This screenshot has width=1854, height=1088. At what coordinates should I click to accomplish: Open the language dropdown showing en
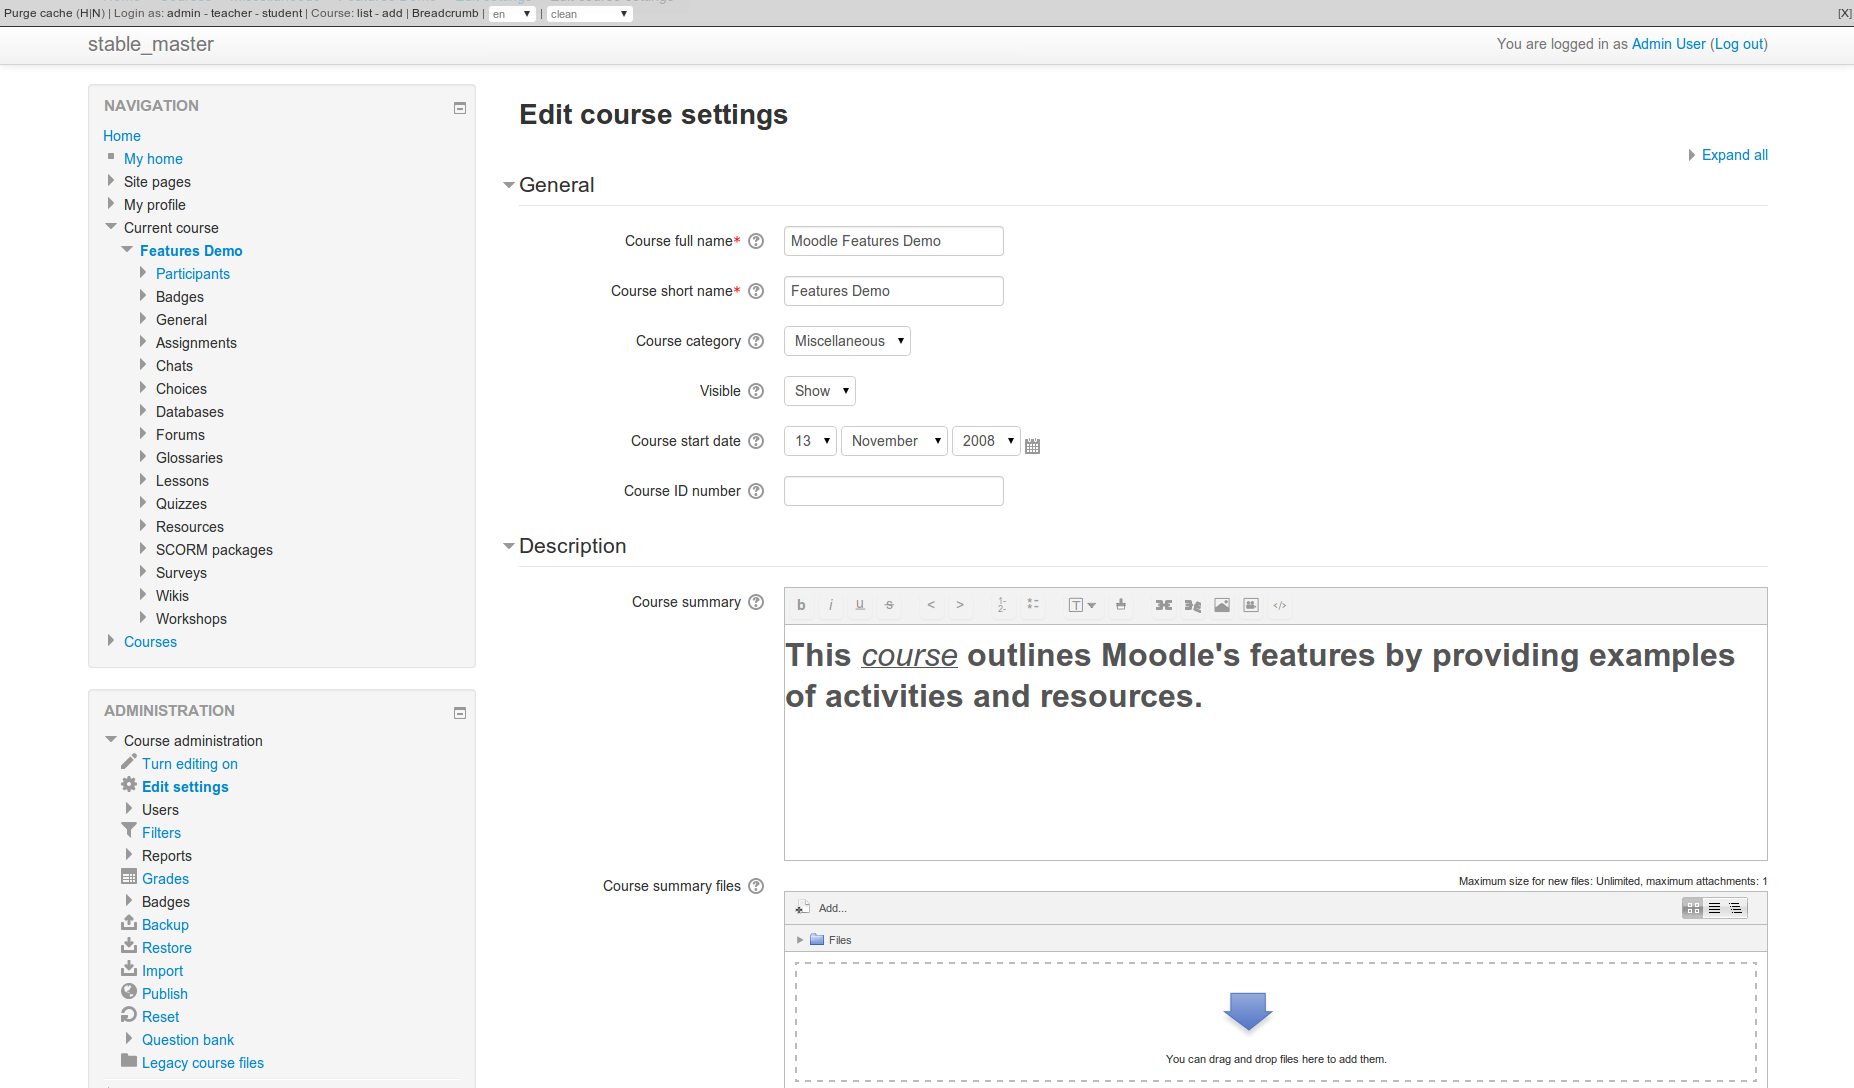click(x=512, y=14)
